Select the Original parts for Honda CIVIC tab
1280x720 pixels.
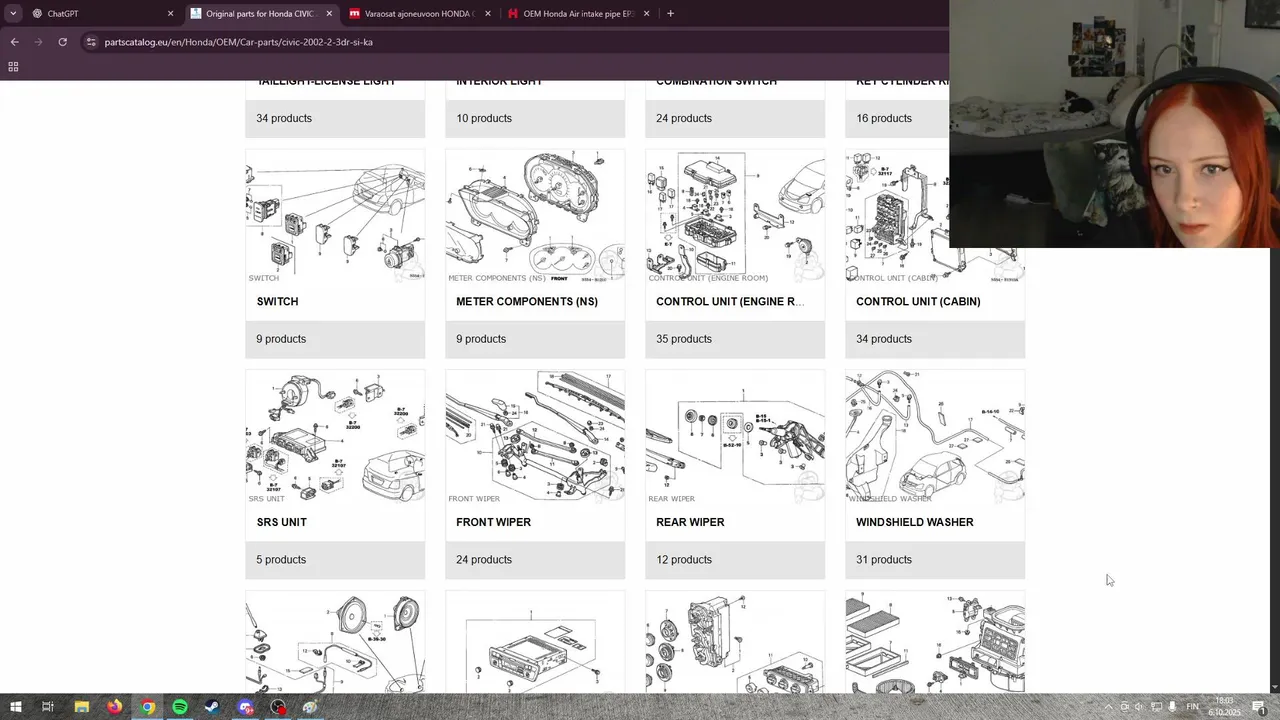[262, 14]
